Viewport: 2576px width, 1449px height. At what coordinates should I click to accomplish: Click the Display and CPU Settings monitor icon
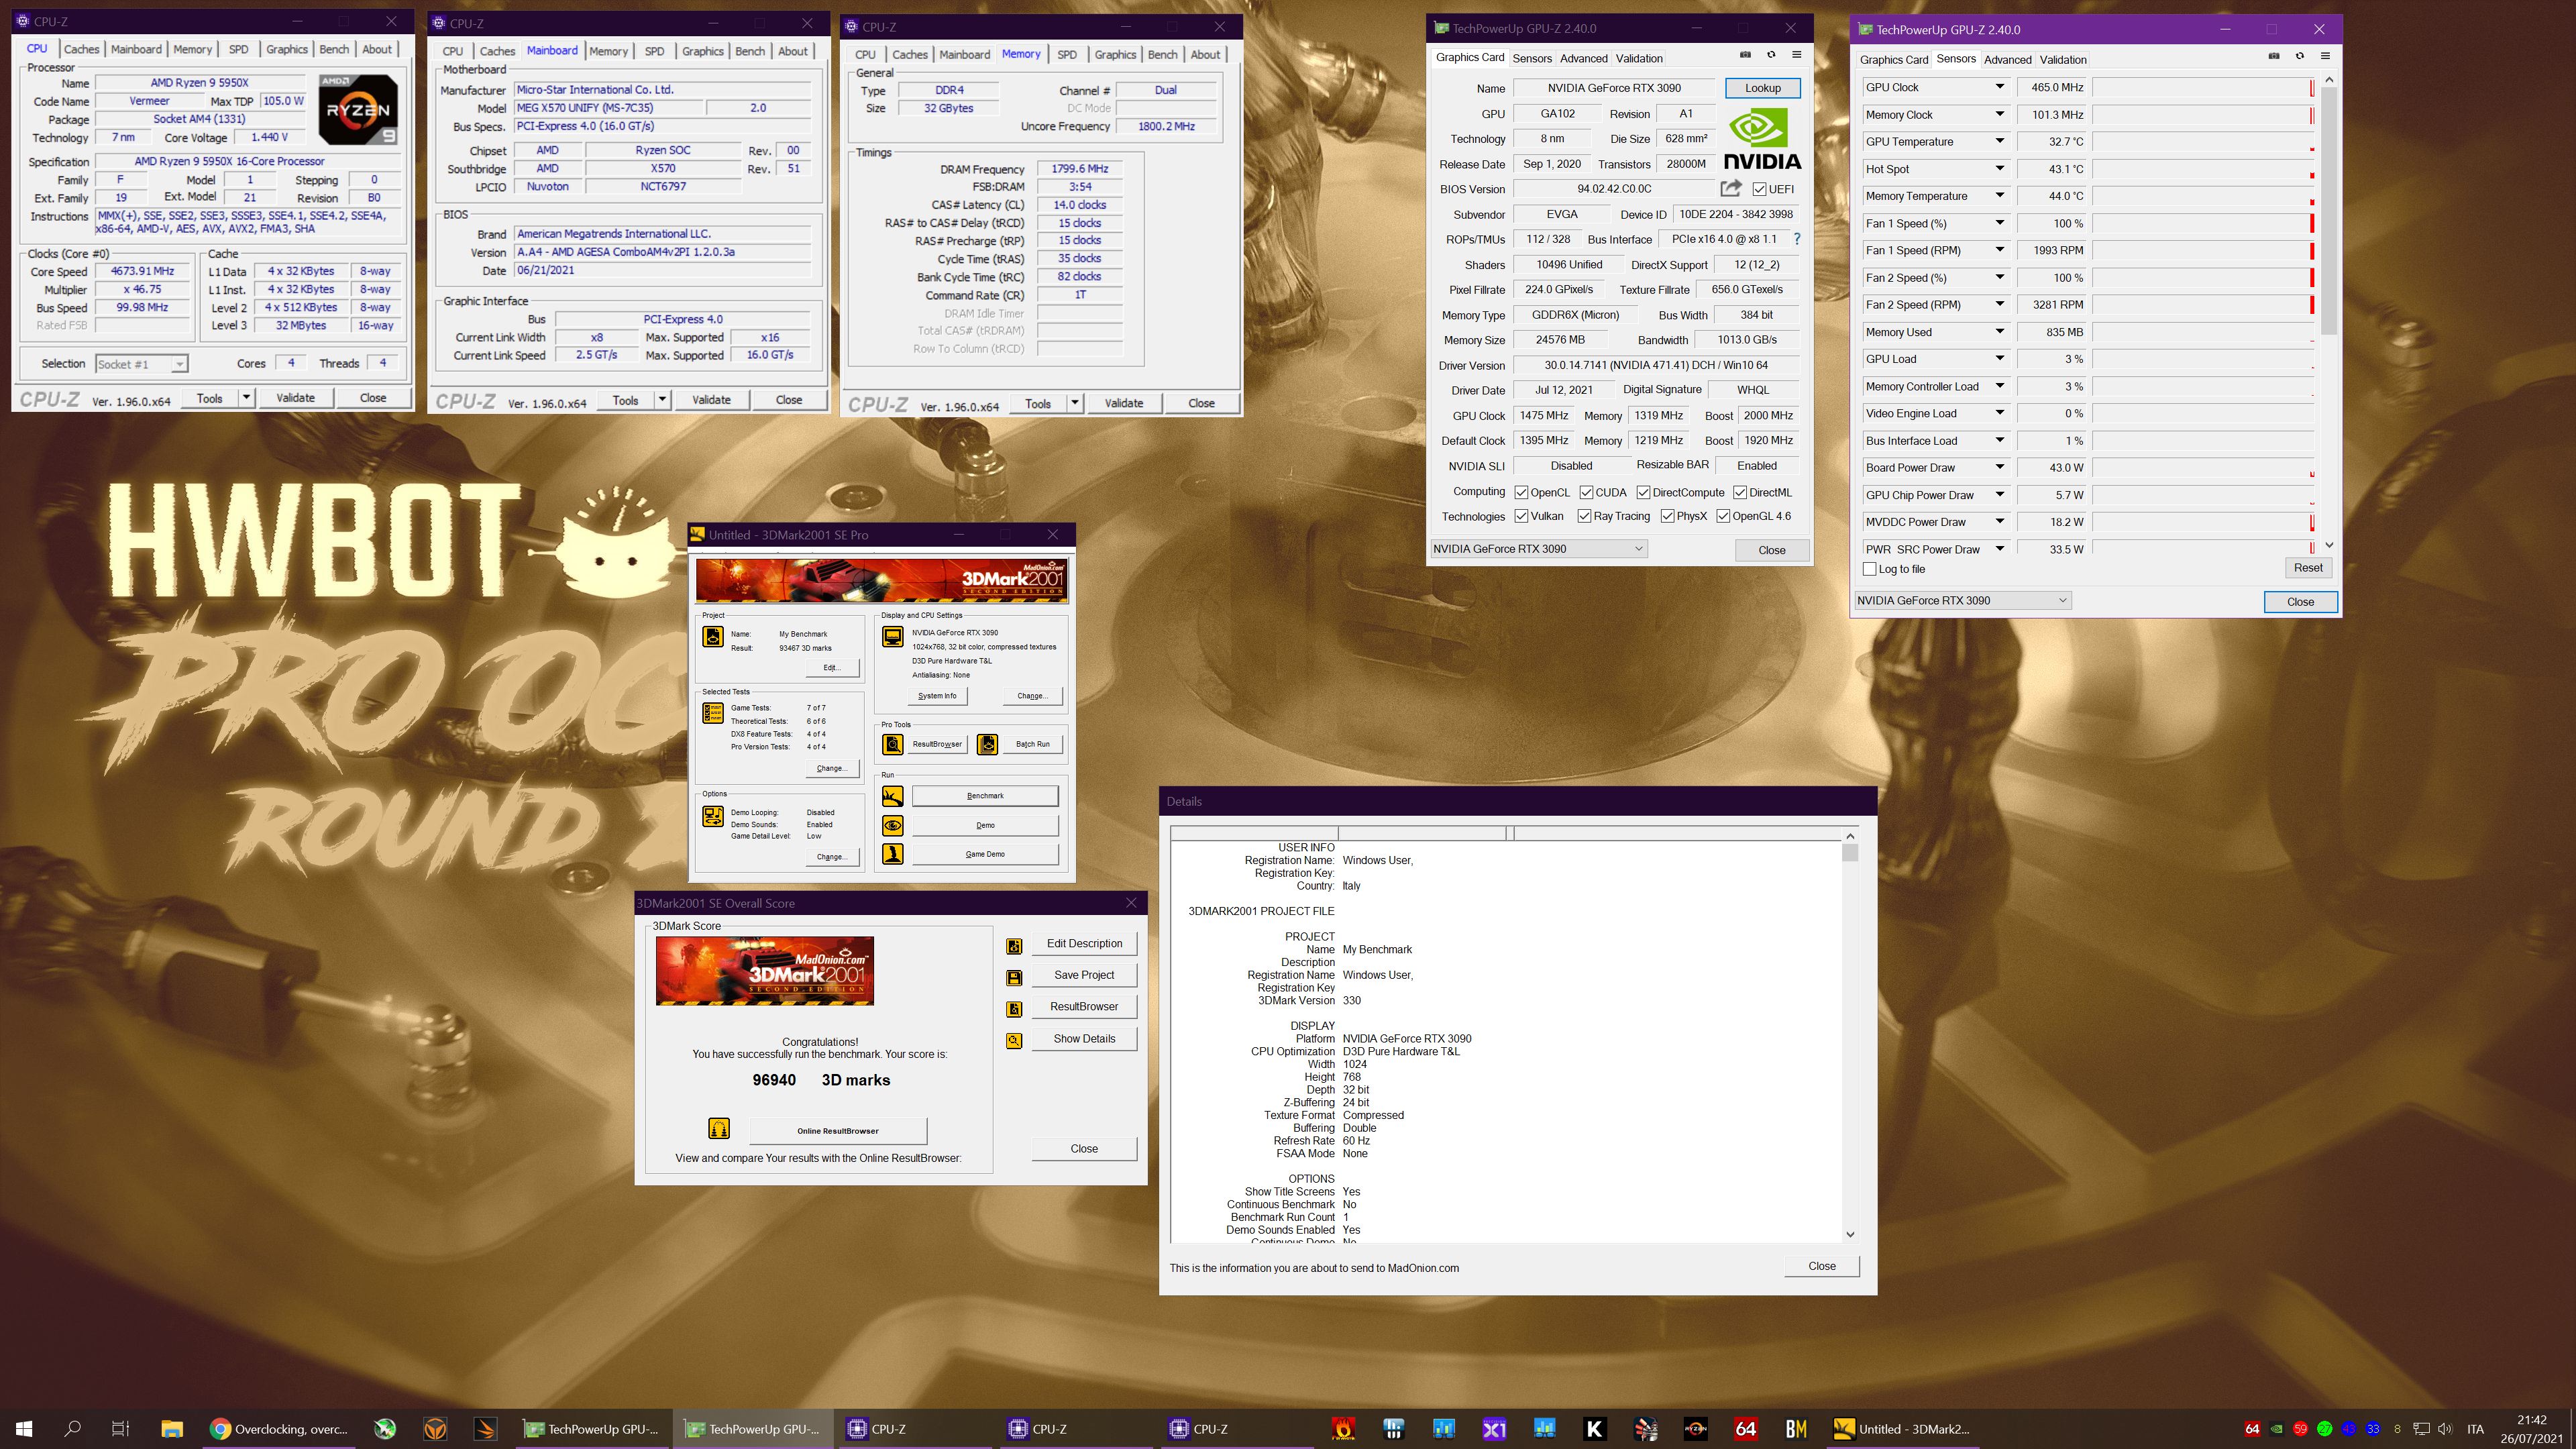click(x=892, y=637)
